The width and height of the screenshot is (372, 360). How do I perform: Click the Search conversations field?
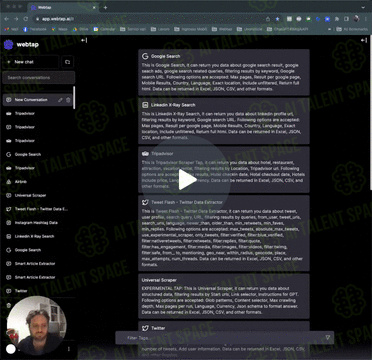(39, 78)
